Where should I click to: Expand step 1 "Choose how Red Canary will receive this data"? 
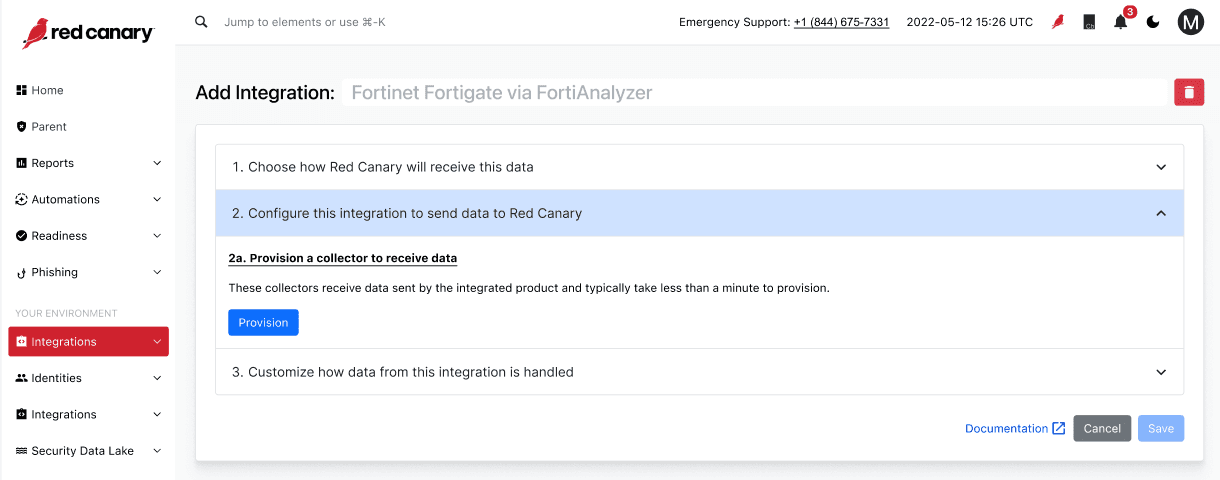click(x=699, y=167)
